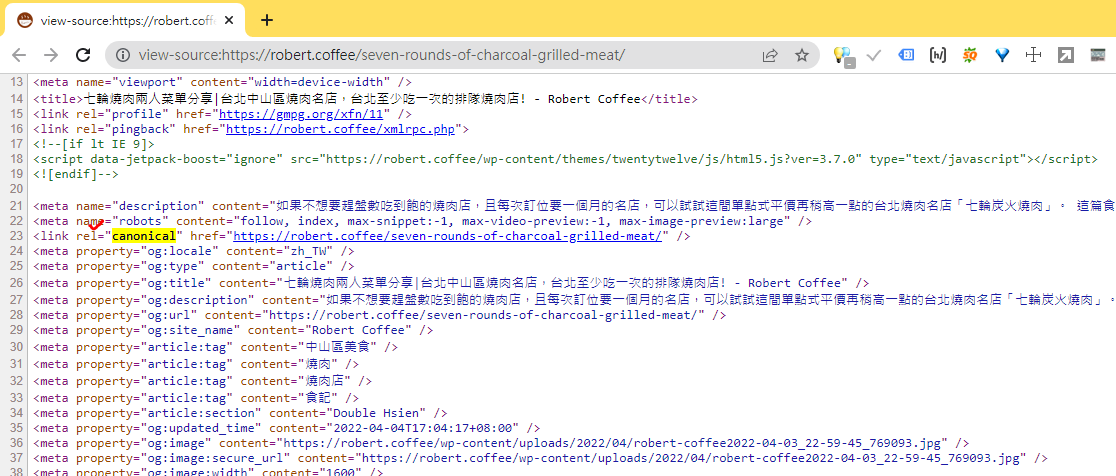
Task: Open the [h/] headings extension icon
Action: click(938, 55)
